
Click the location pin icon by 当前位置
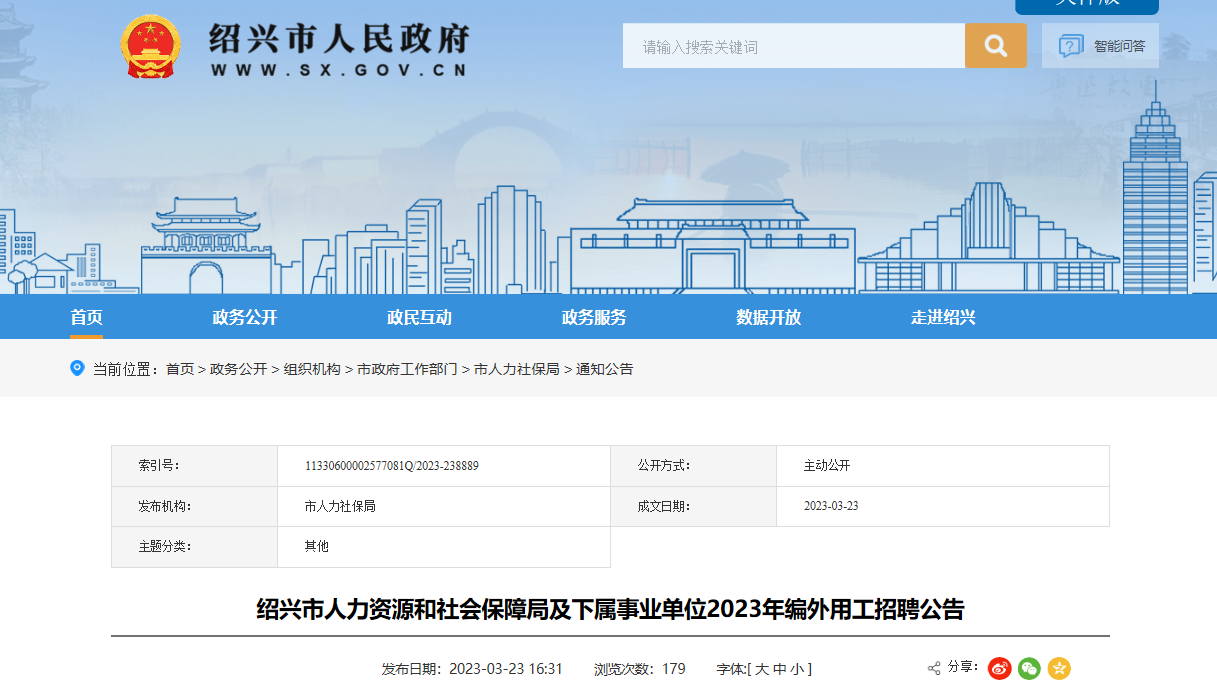coord(77,368)
